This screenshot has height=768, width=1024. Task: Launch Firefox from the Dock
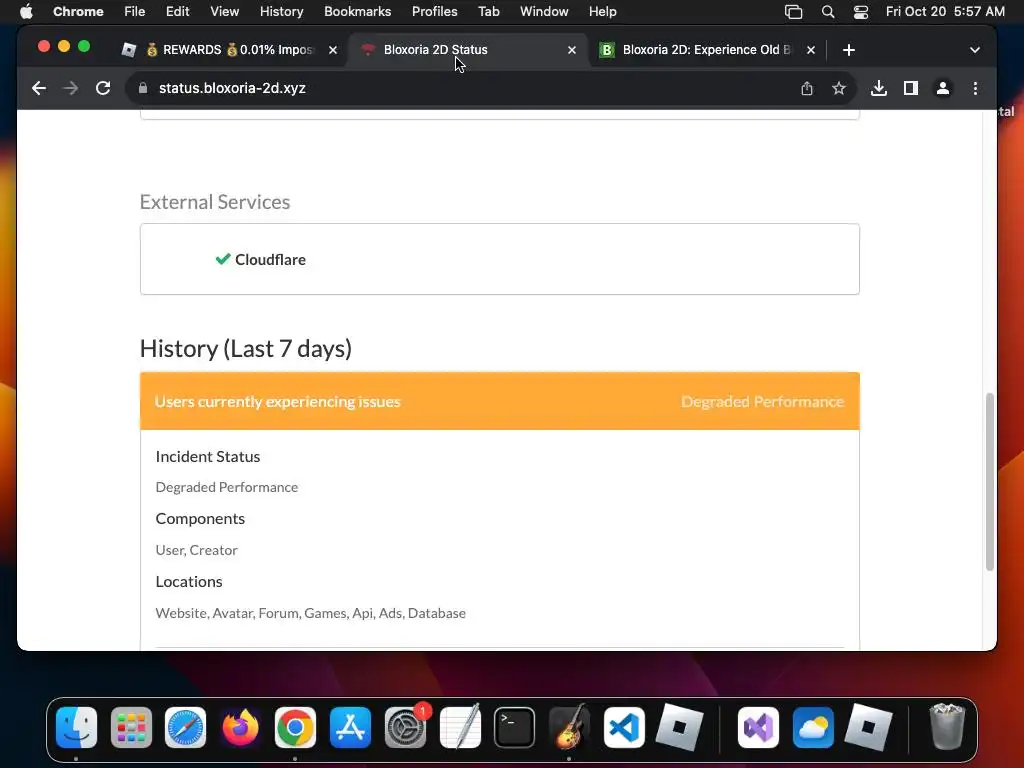(240, 727)
